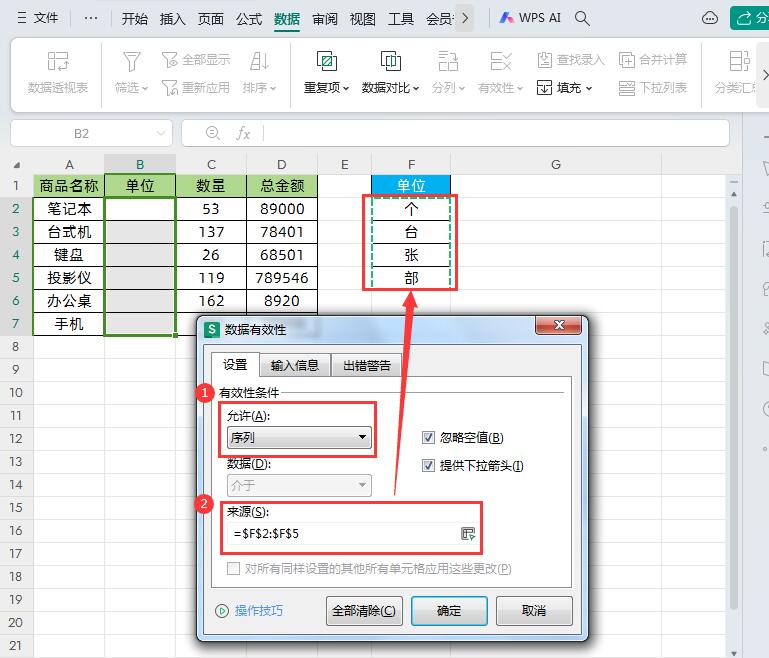Open the 工具 tab
The height and width of the screenshot is (658, 769).
(401, 19)
